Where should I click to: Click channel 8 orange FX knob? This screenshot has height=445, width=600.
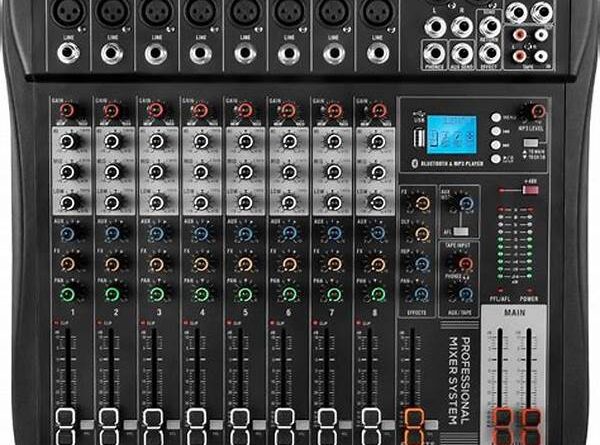tap(374, 264)
